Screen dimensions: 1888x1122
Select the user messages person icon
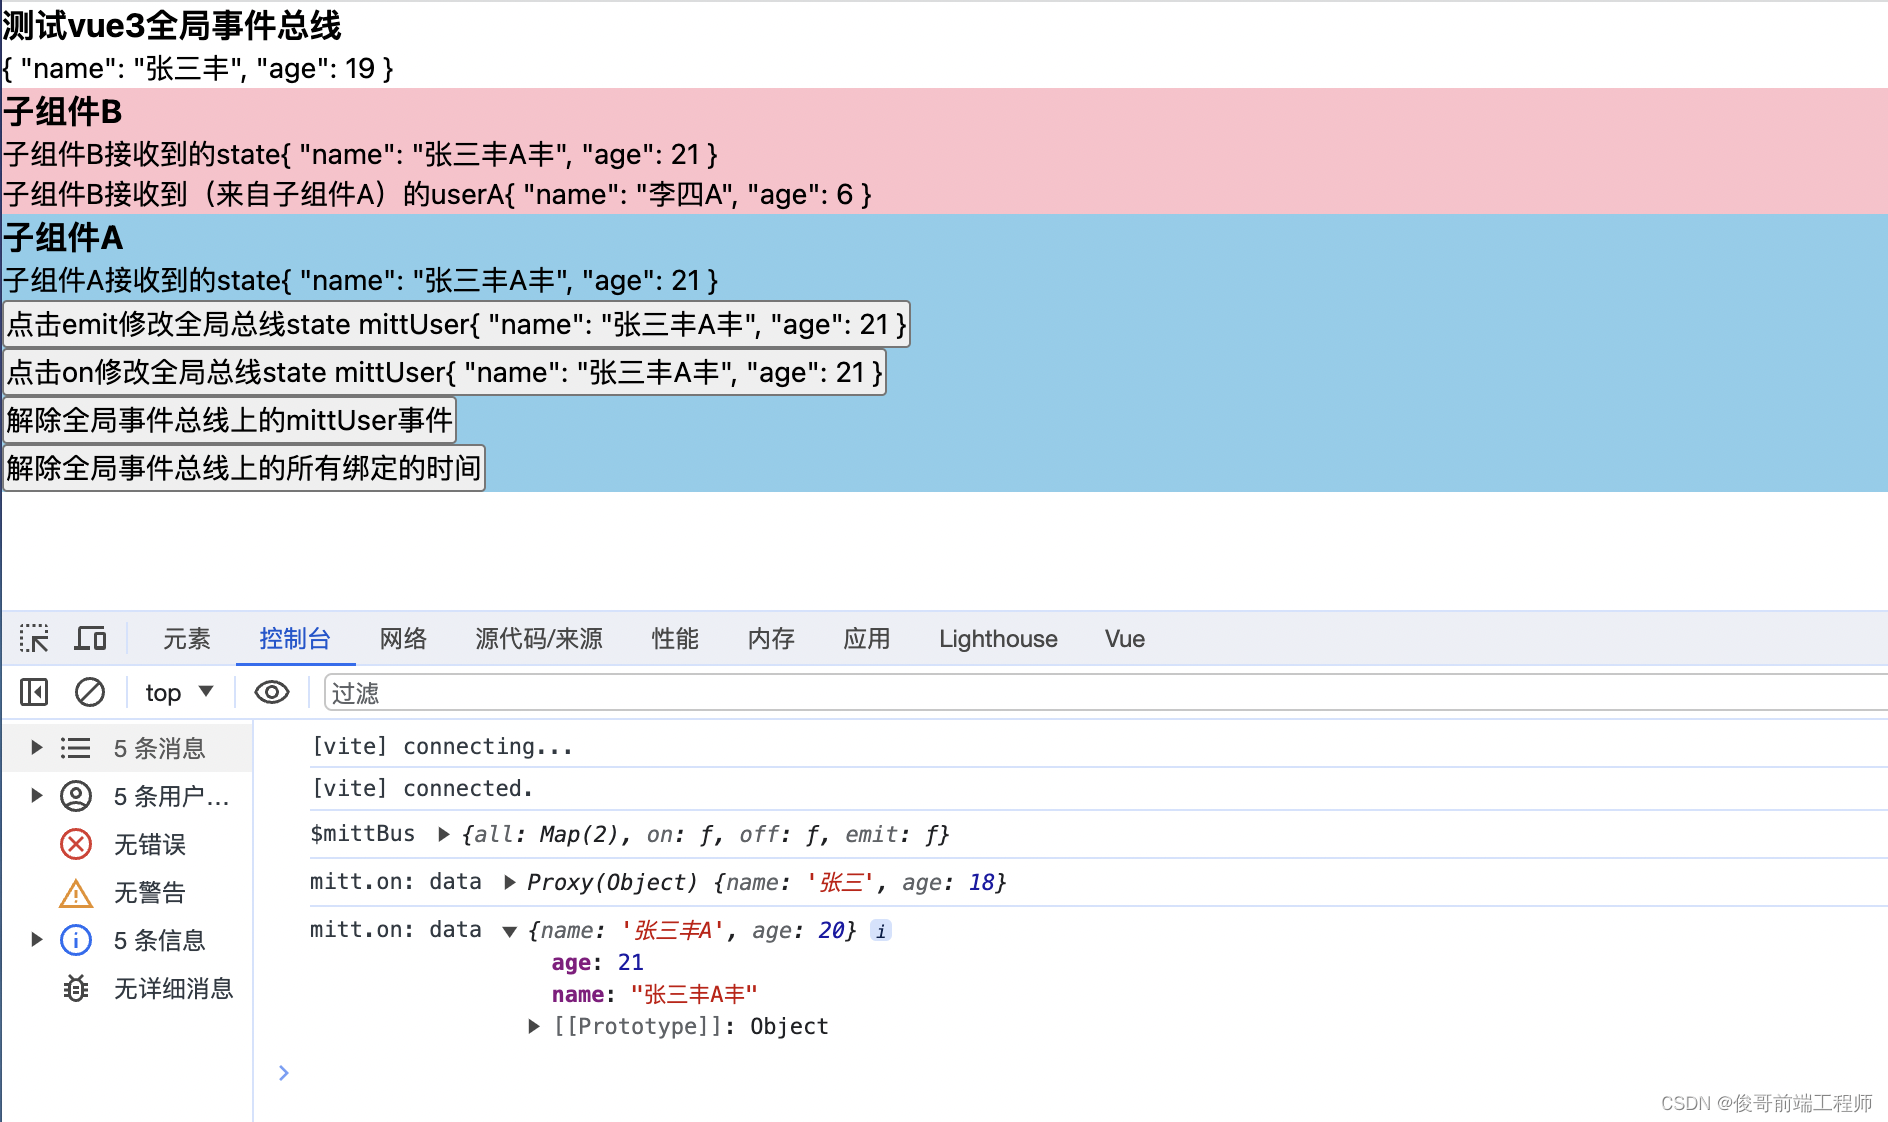click(x=76, y=796)
